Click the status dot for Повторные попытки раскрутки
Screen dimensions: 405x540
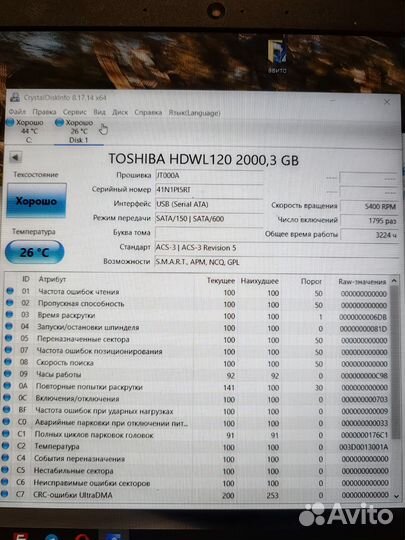click(x=7, y=386)
